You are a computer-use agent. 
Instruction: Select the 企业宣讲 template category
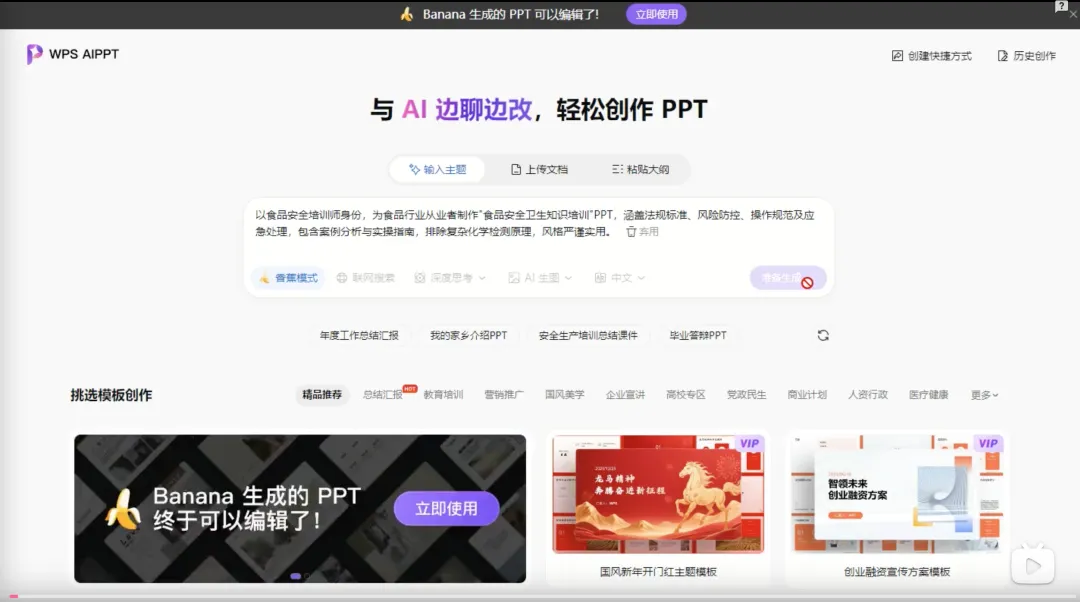625,395
